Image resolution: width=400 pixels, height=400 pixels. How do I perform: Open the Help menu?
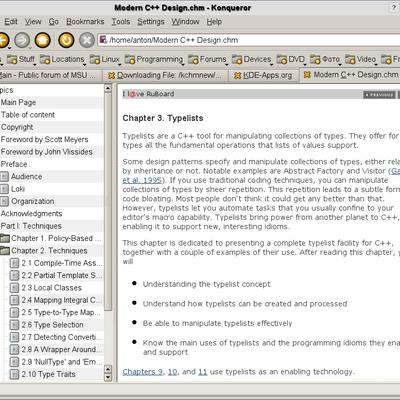coord(214,22)
